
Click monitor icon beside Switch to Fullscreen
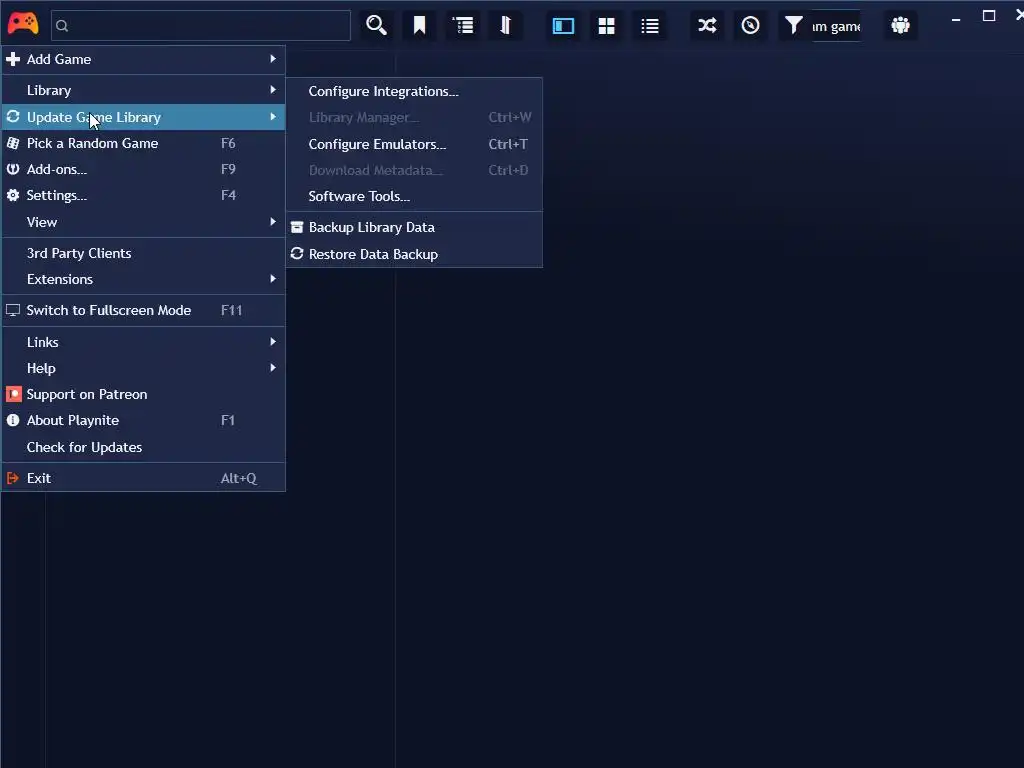[x=13, y=310]
